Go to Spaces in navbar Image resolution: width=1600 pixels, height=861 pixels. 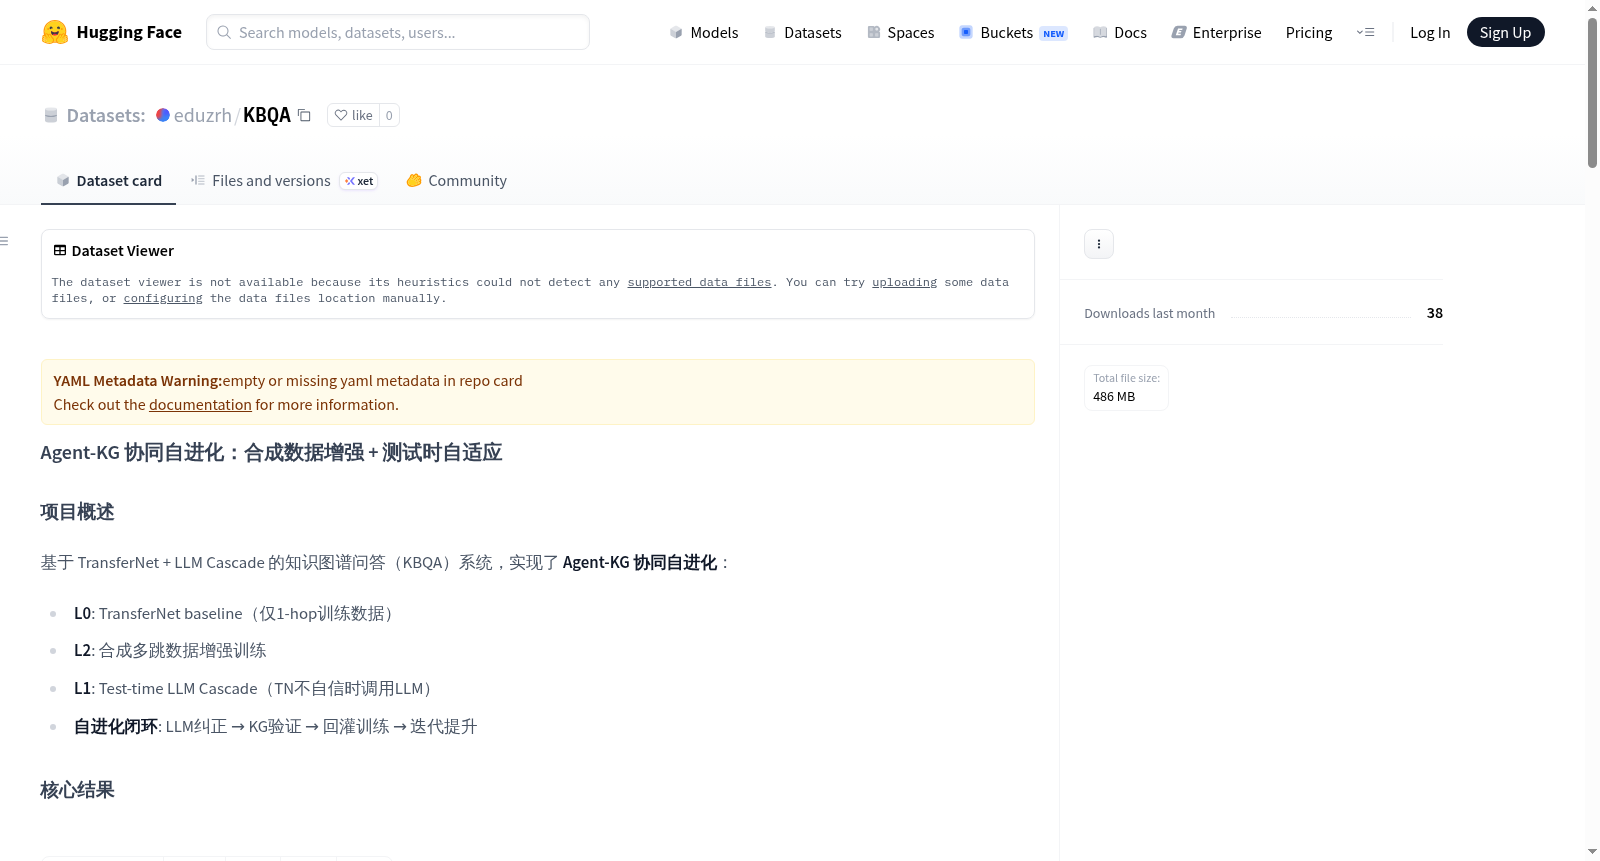(901, 32)
